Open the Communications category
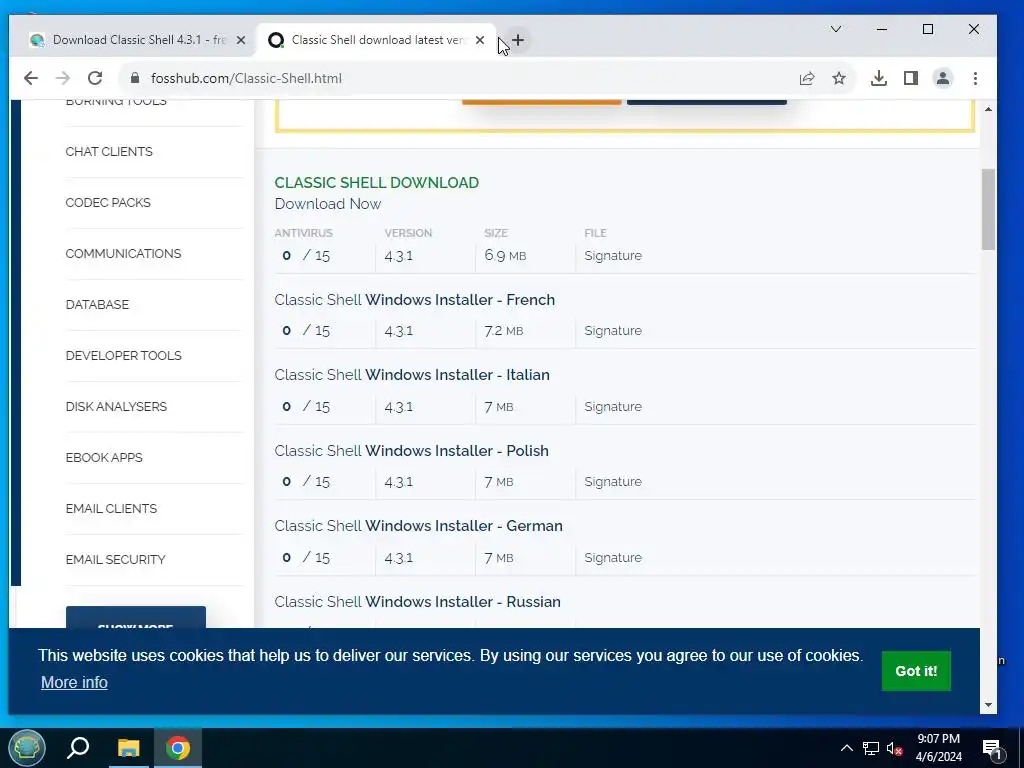Image resolution: width=1024 pixels, height=768 pixels. pos(123,253)
